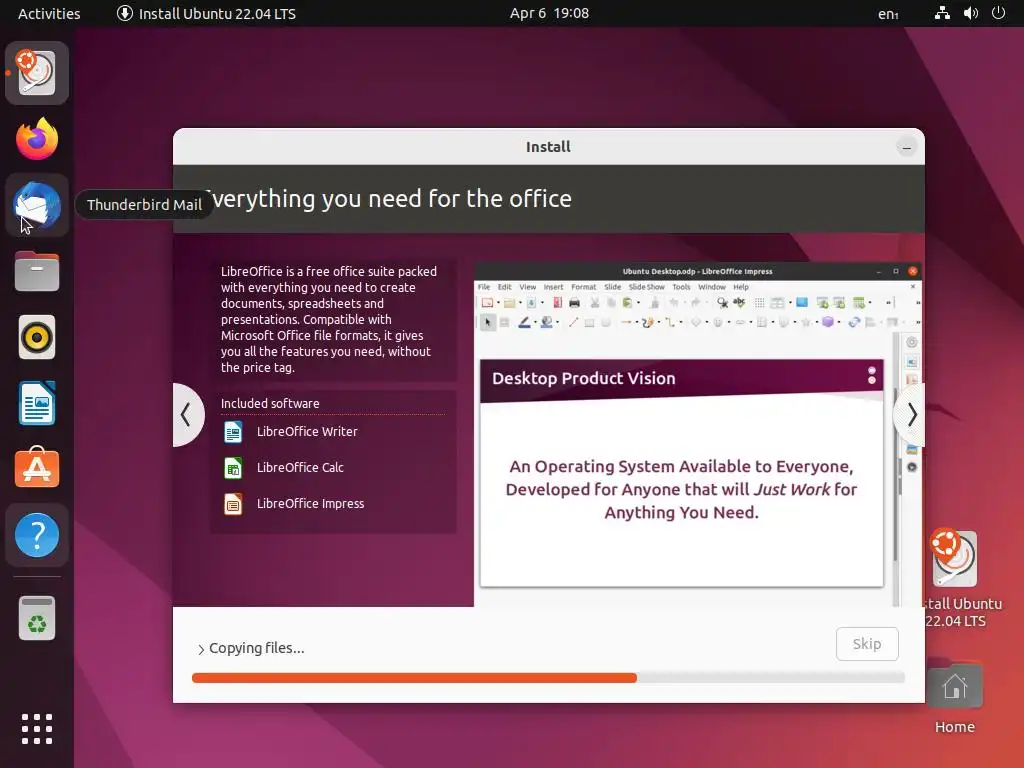Click the find and replace icon
The image size is (1024, 768).
click(x=722, y=302)
